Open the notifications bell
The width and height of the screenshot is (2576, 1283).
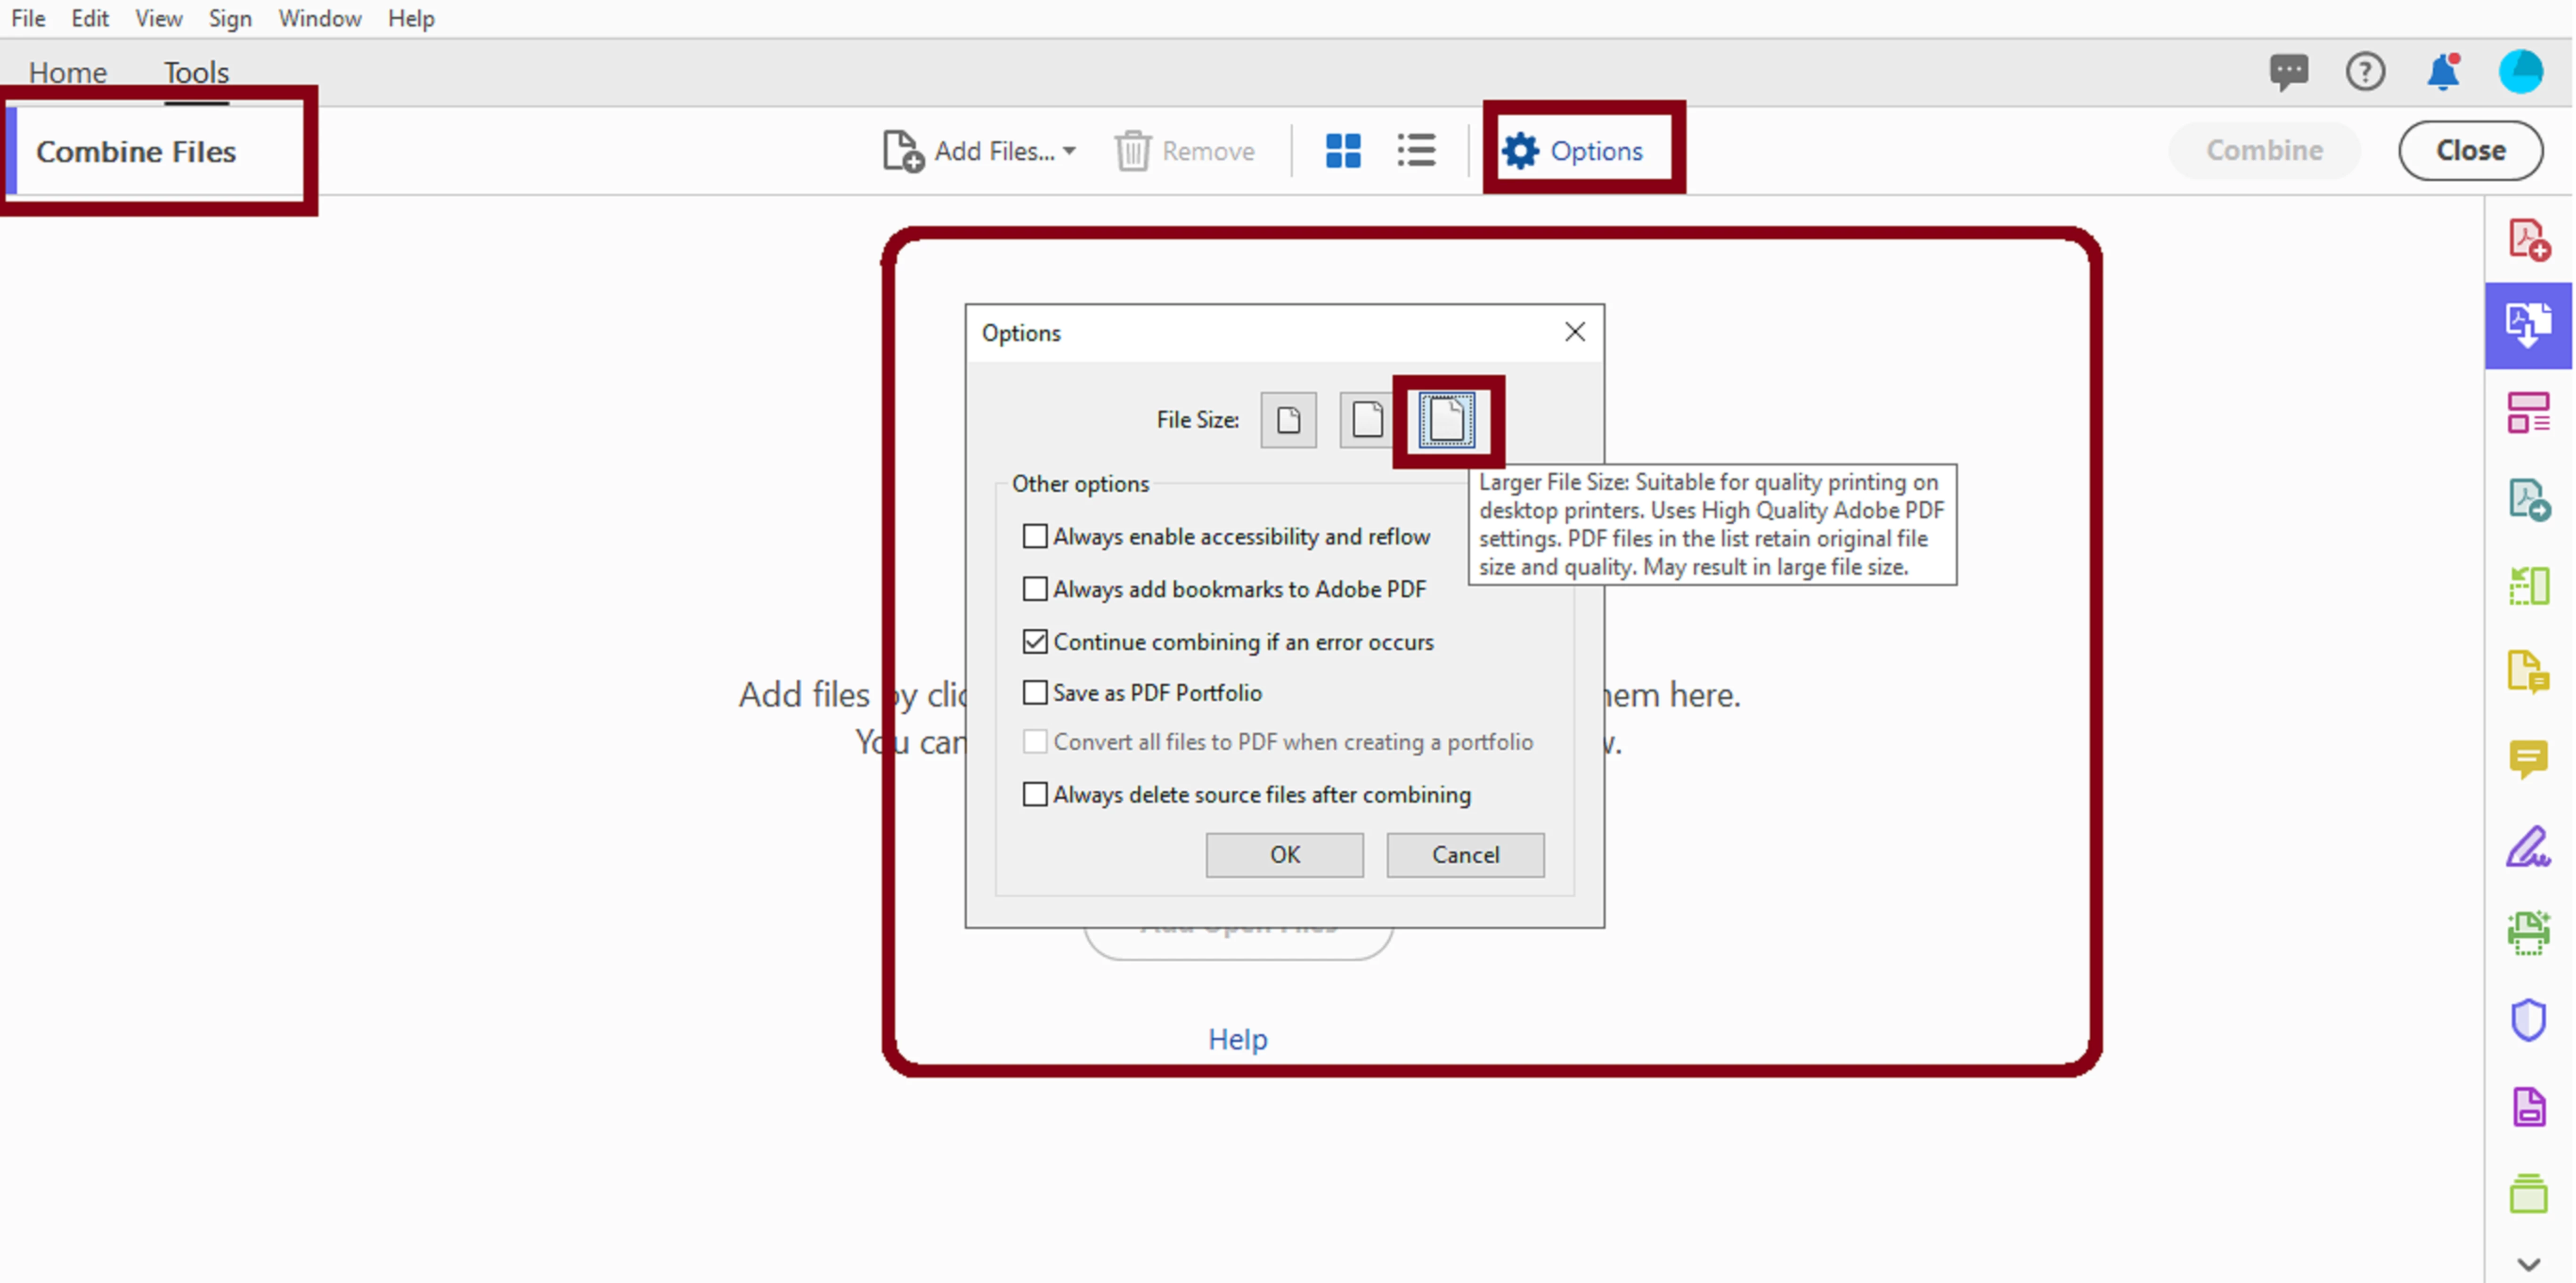point(2443,72)
